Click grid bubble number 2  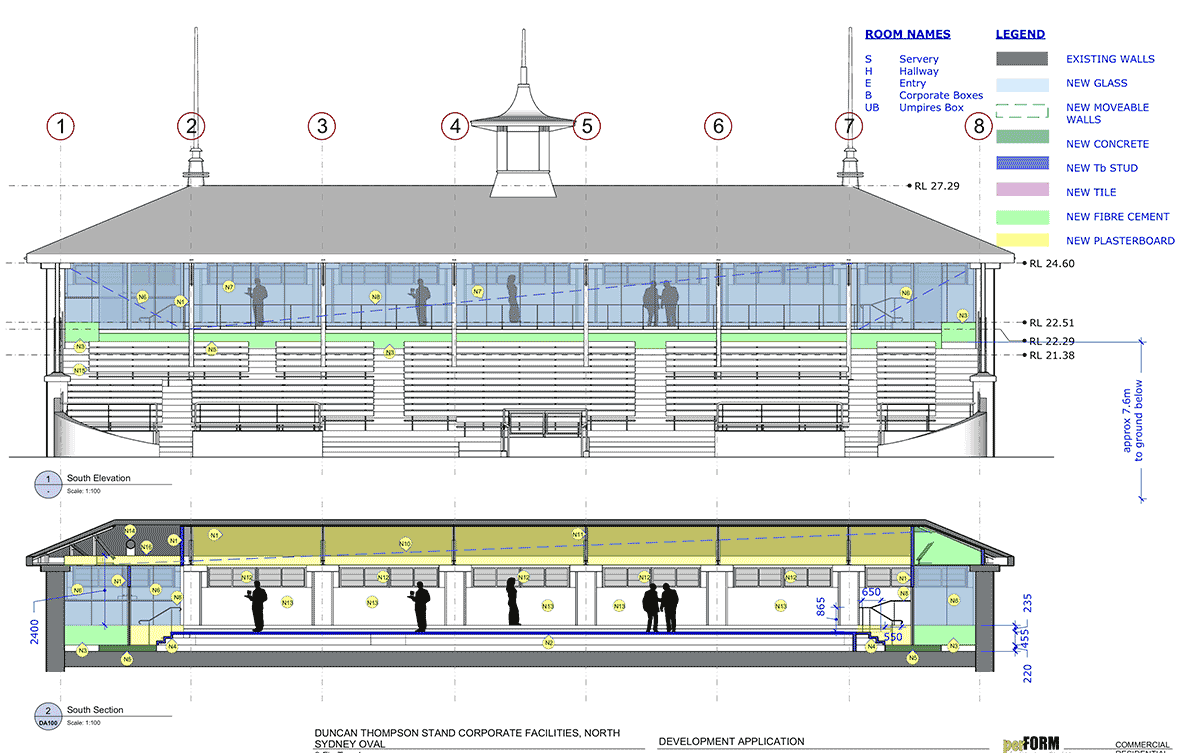point(192,127)
